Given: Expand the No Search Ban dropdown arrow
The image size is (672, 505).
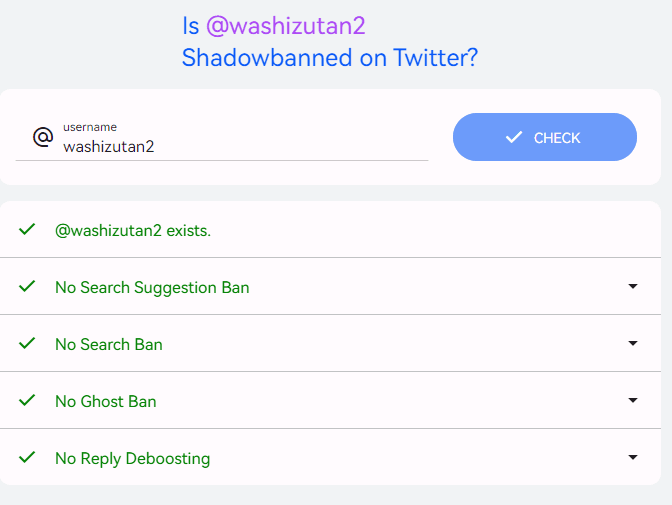Looking at the screenshot, I should coord(633,343).
